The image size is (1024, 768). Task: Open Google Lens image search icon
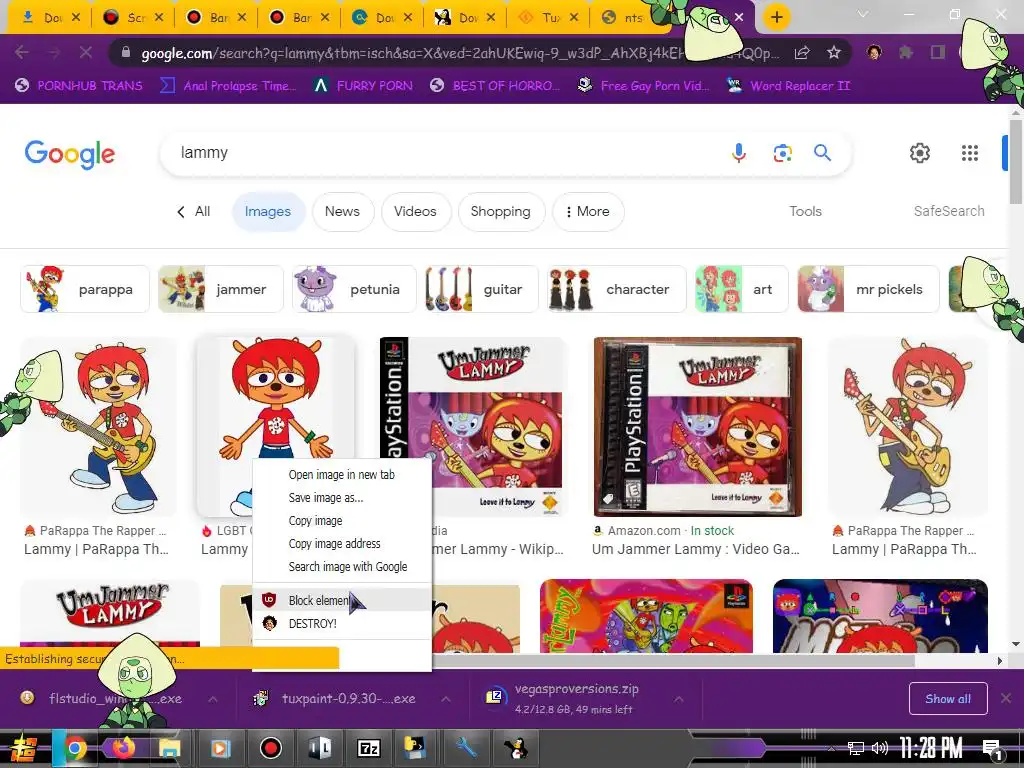click(782, 153)
